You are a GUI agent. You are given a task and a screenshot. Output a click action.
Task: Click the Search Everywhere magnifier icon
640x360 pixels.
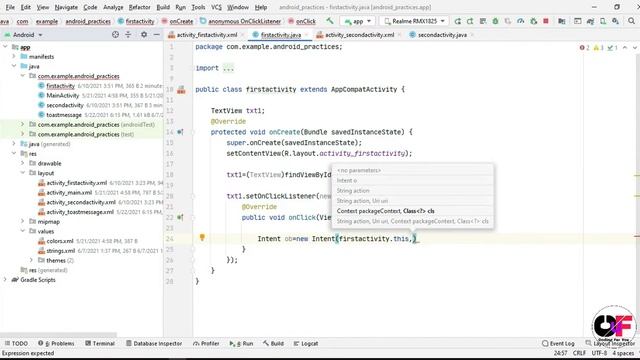coord(631,21)
